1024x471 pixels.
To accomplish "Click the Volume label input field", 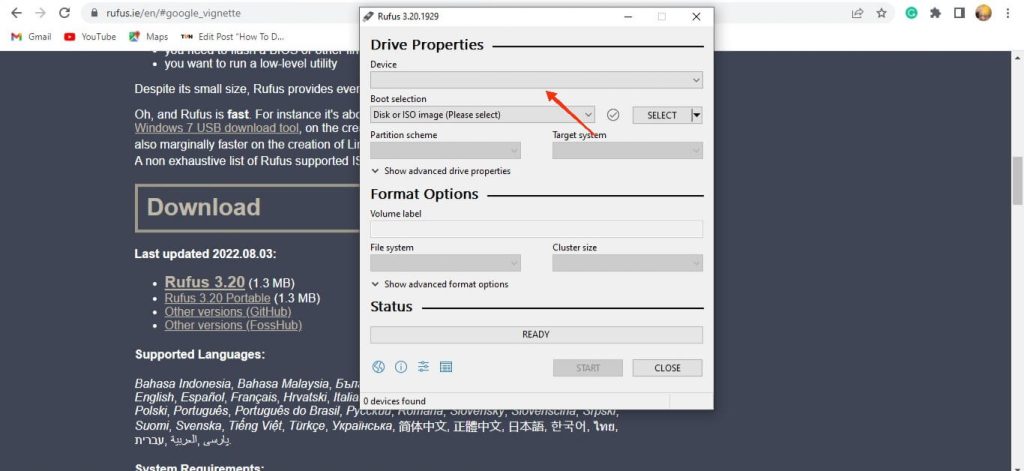I will click(x=536, y=229).
